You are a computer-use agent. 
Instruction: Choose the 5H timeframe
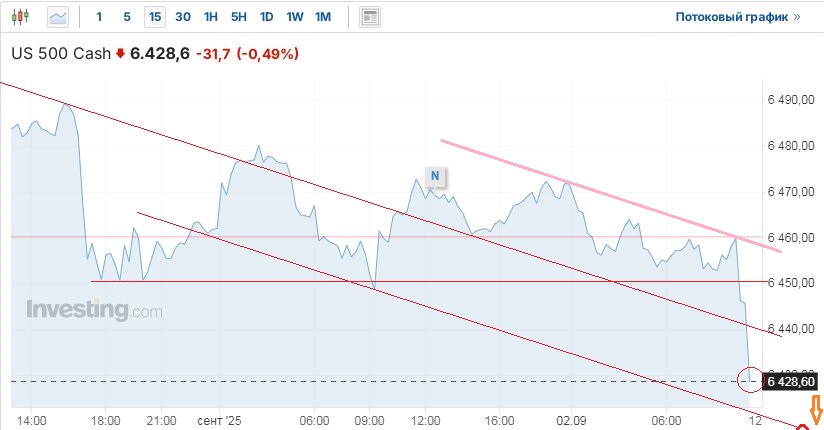coord(238,17)
